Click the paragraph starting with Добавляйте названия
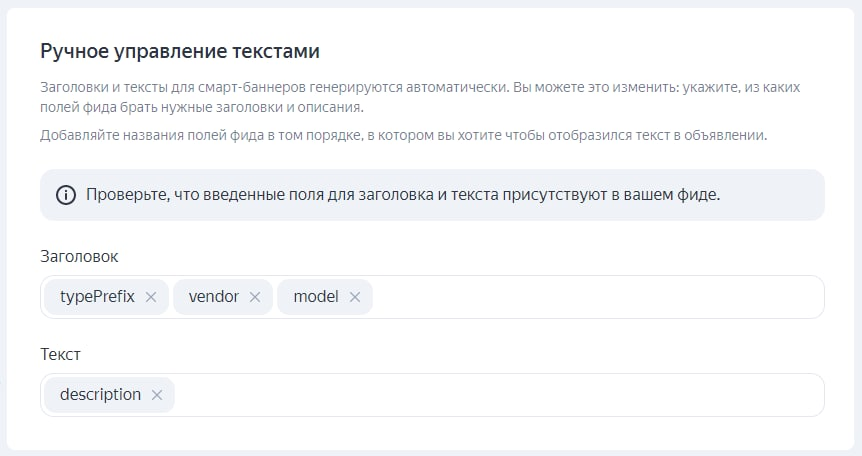This screenshot has width=862, height=456. [403, 135]
